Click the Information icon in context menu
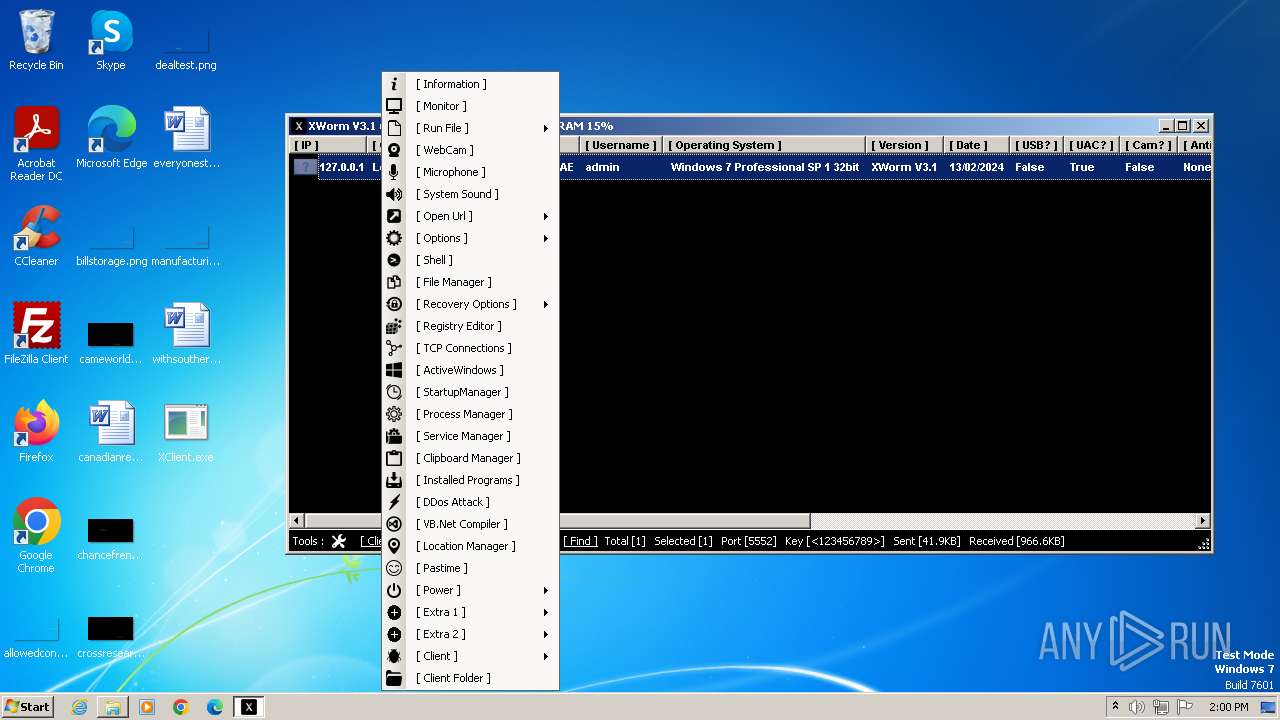 [x=394, y=84]
